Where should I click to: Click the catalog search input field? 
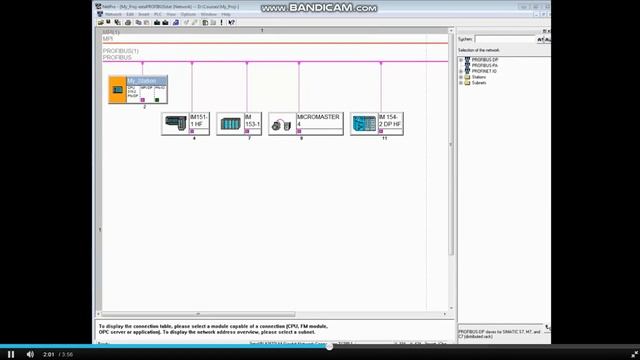[x=505, y=39]
